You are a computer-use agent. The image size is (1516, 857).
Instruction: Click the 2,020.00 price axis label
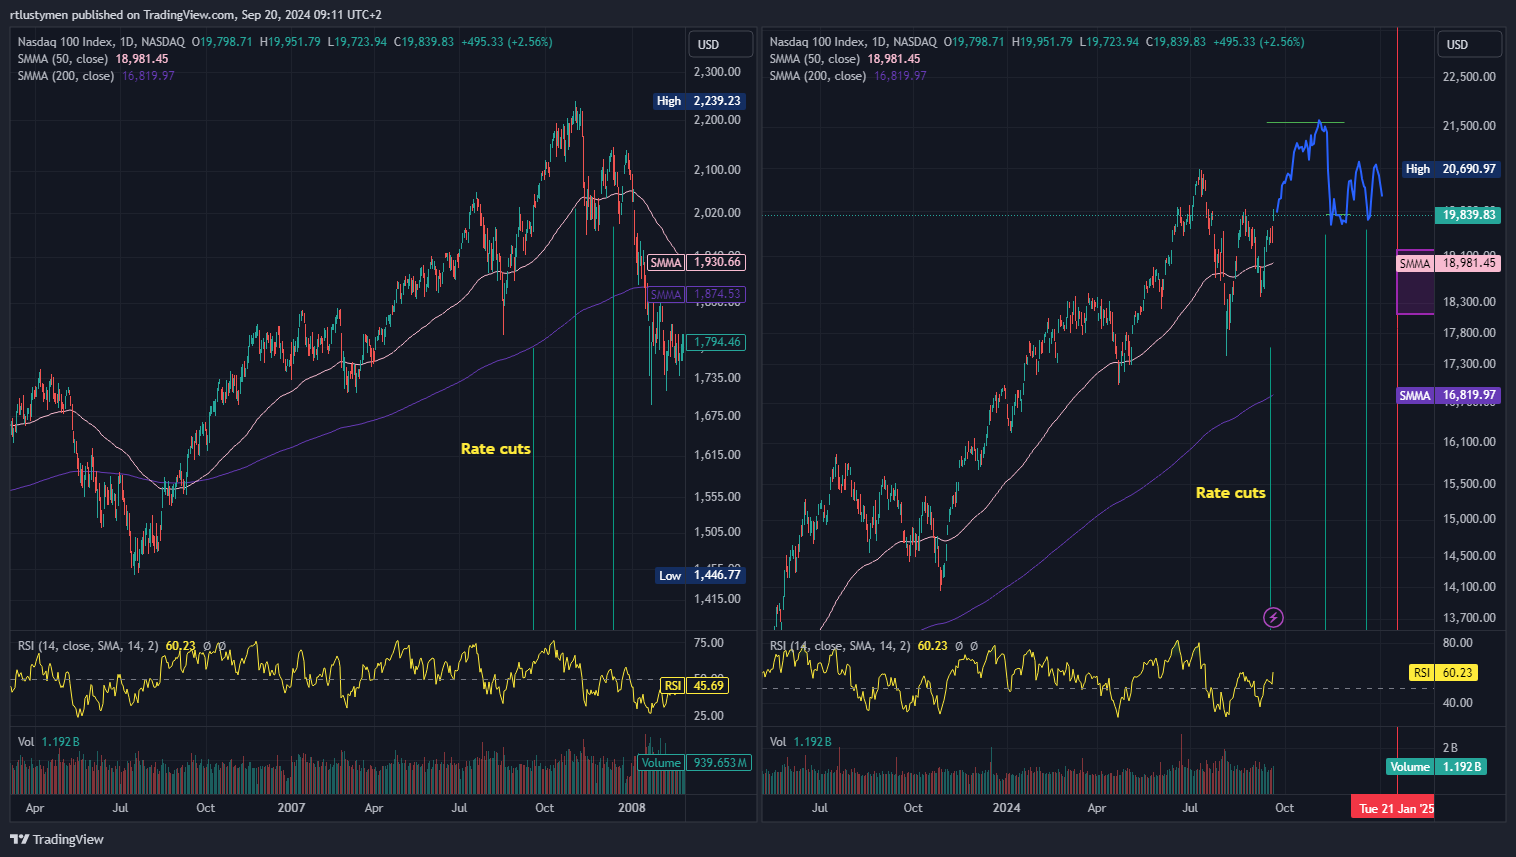point(717,213)
